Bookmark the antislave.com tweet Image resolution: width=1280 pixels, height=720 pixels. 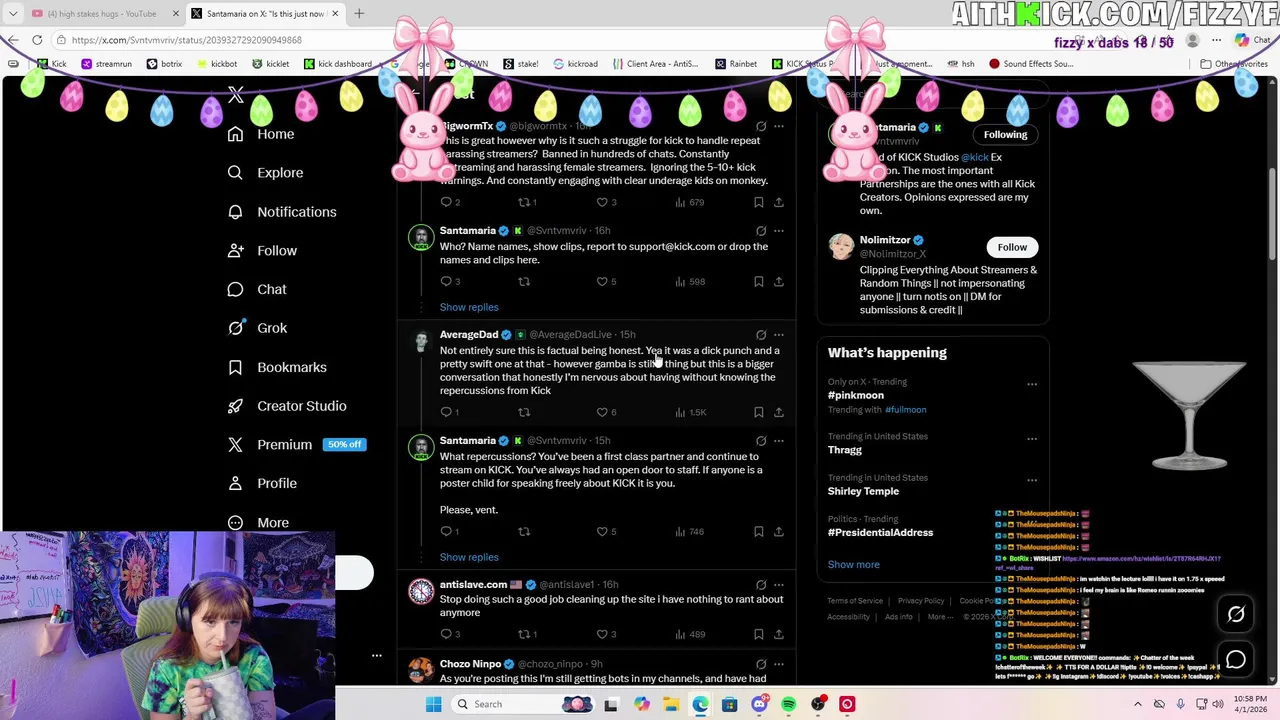coord(759,634)
